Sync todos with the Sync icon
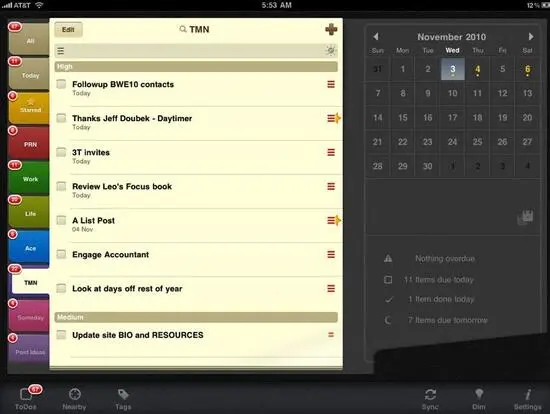Screen dimensions: 550x414 [x=430, y=399]
